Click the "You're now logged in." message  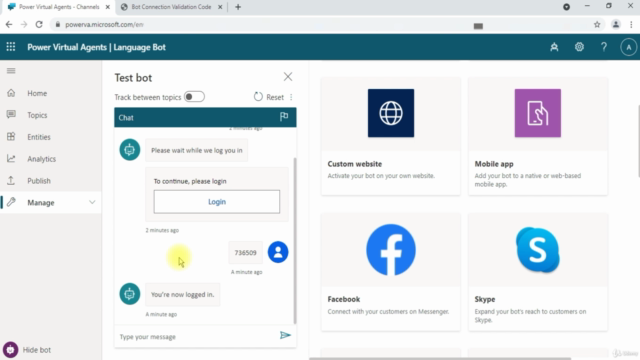coord(182,294)
